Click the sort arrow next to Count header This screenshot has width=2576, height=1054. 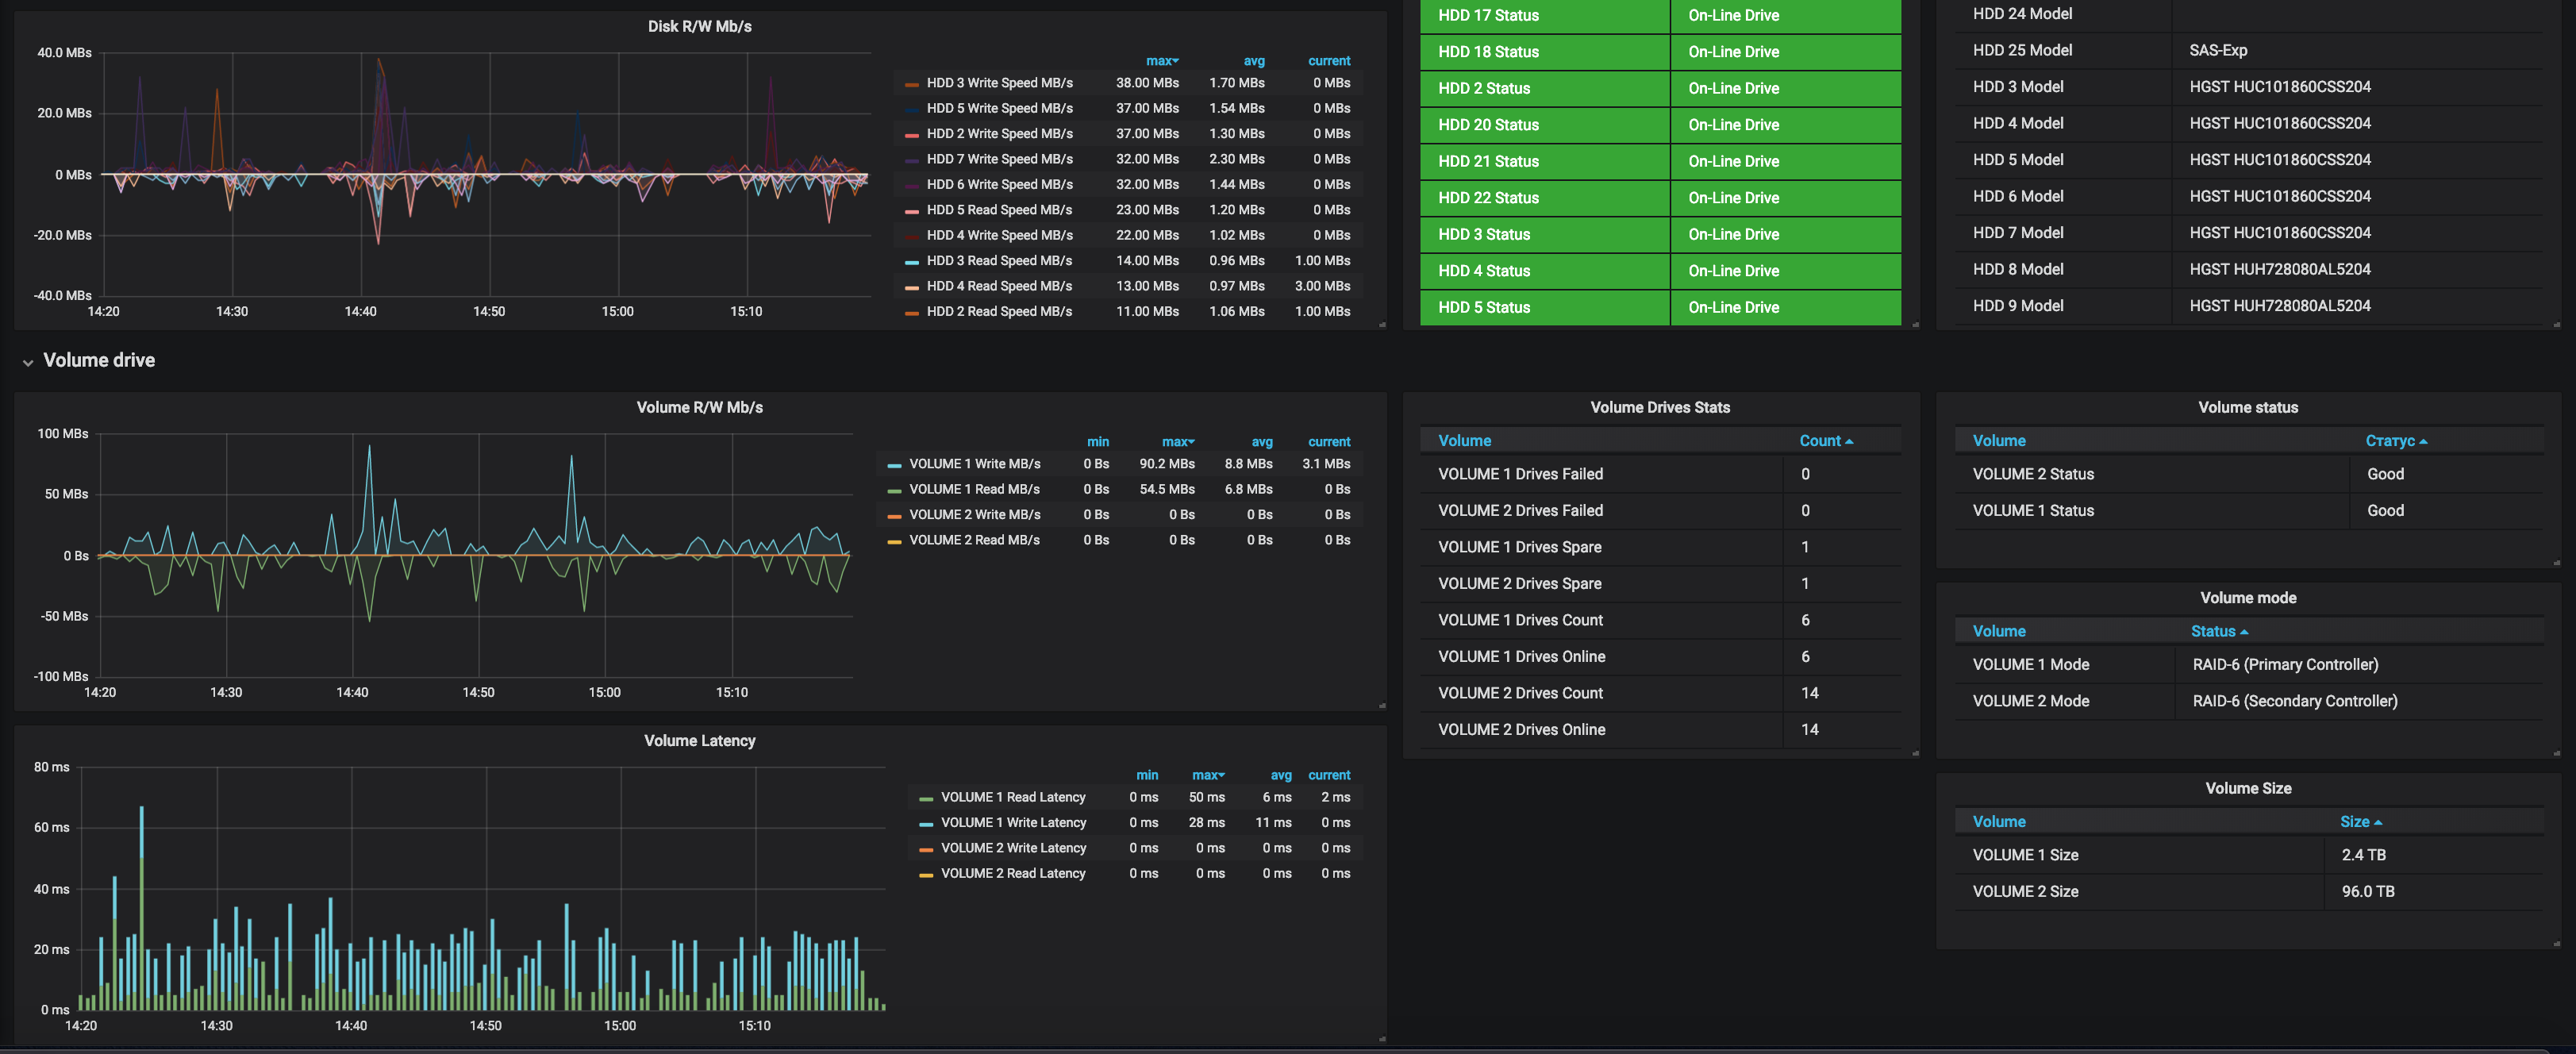[x=1849, y=441]
